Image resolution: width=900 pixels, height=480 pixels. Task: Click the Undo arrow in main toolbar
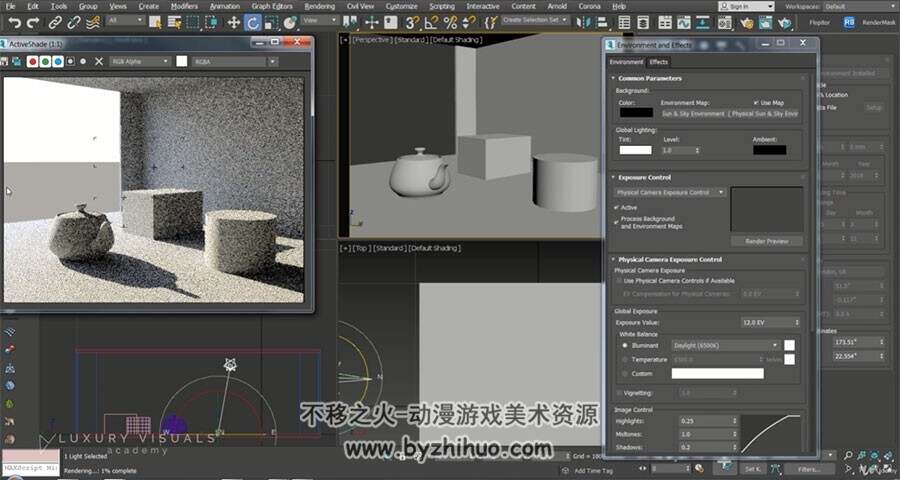click(x=14, y=23)
